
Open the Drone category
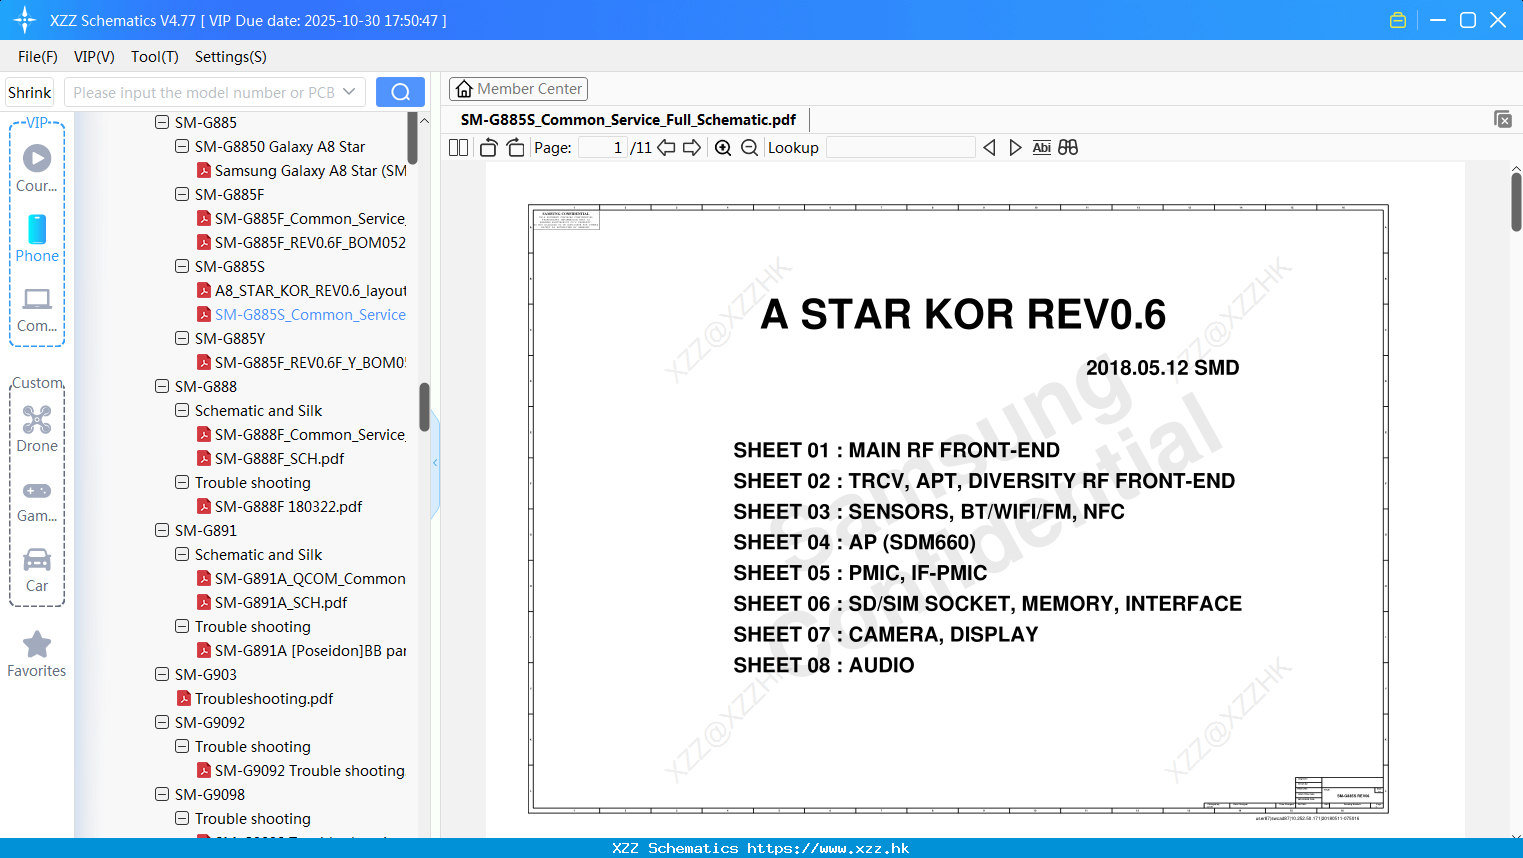(37, 429)
